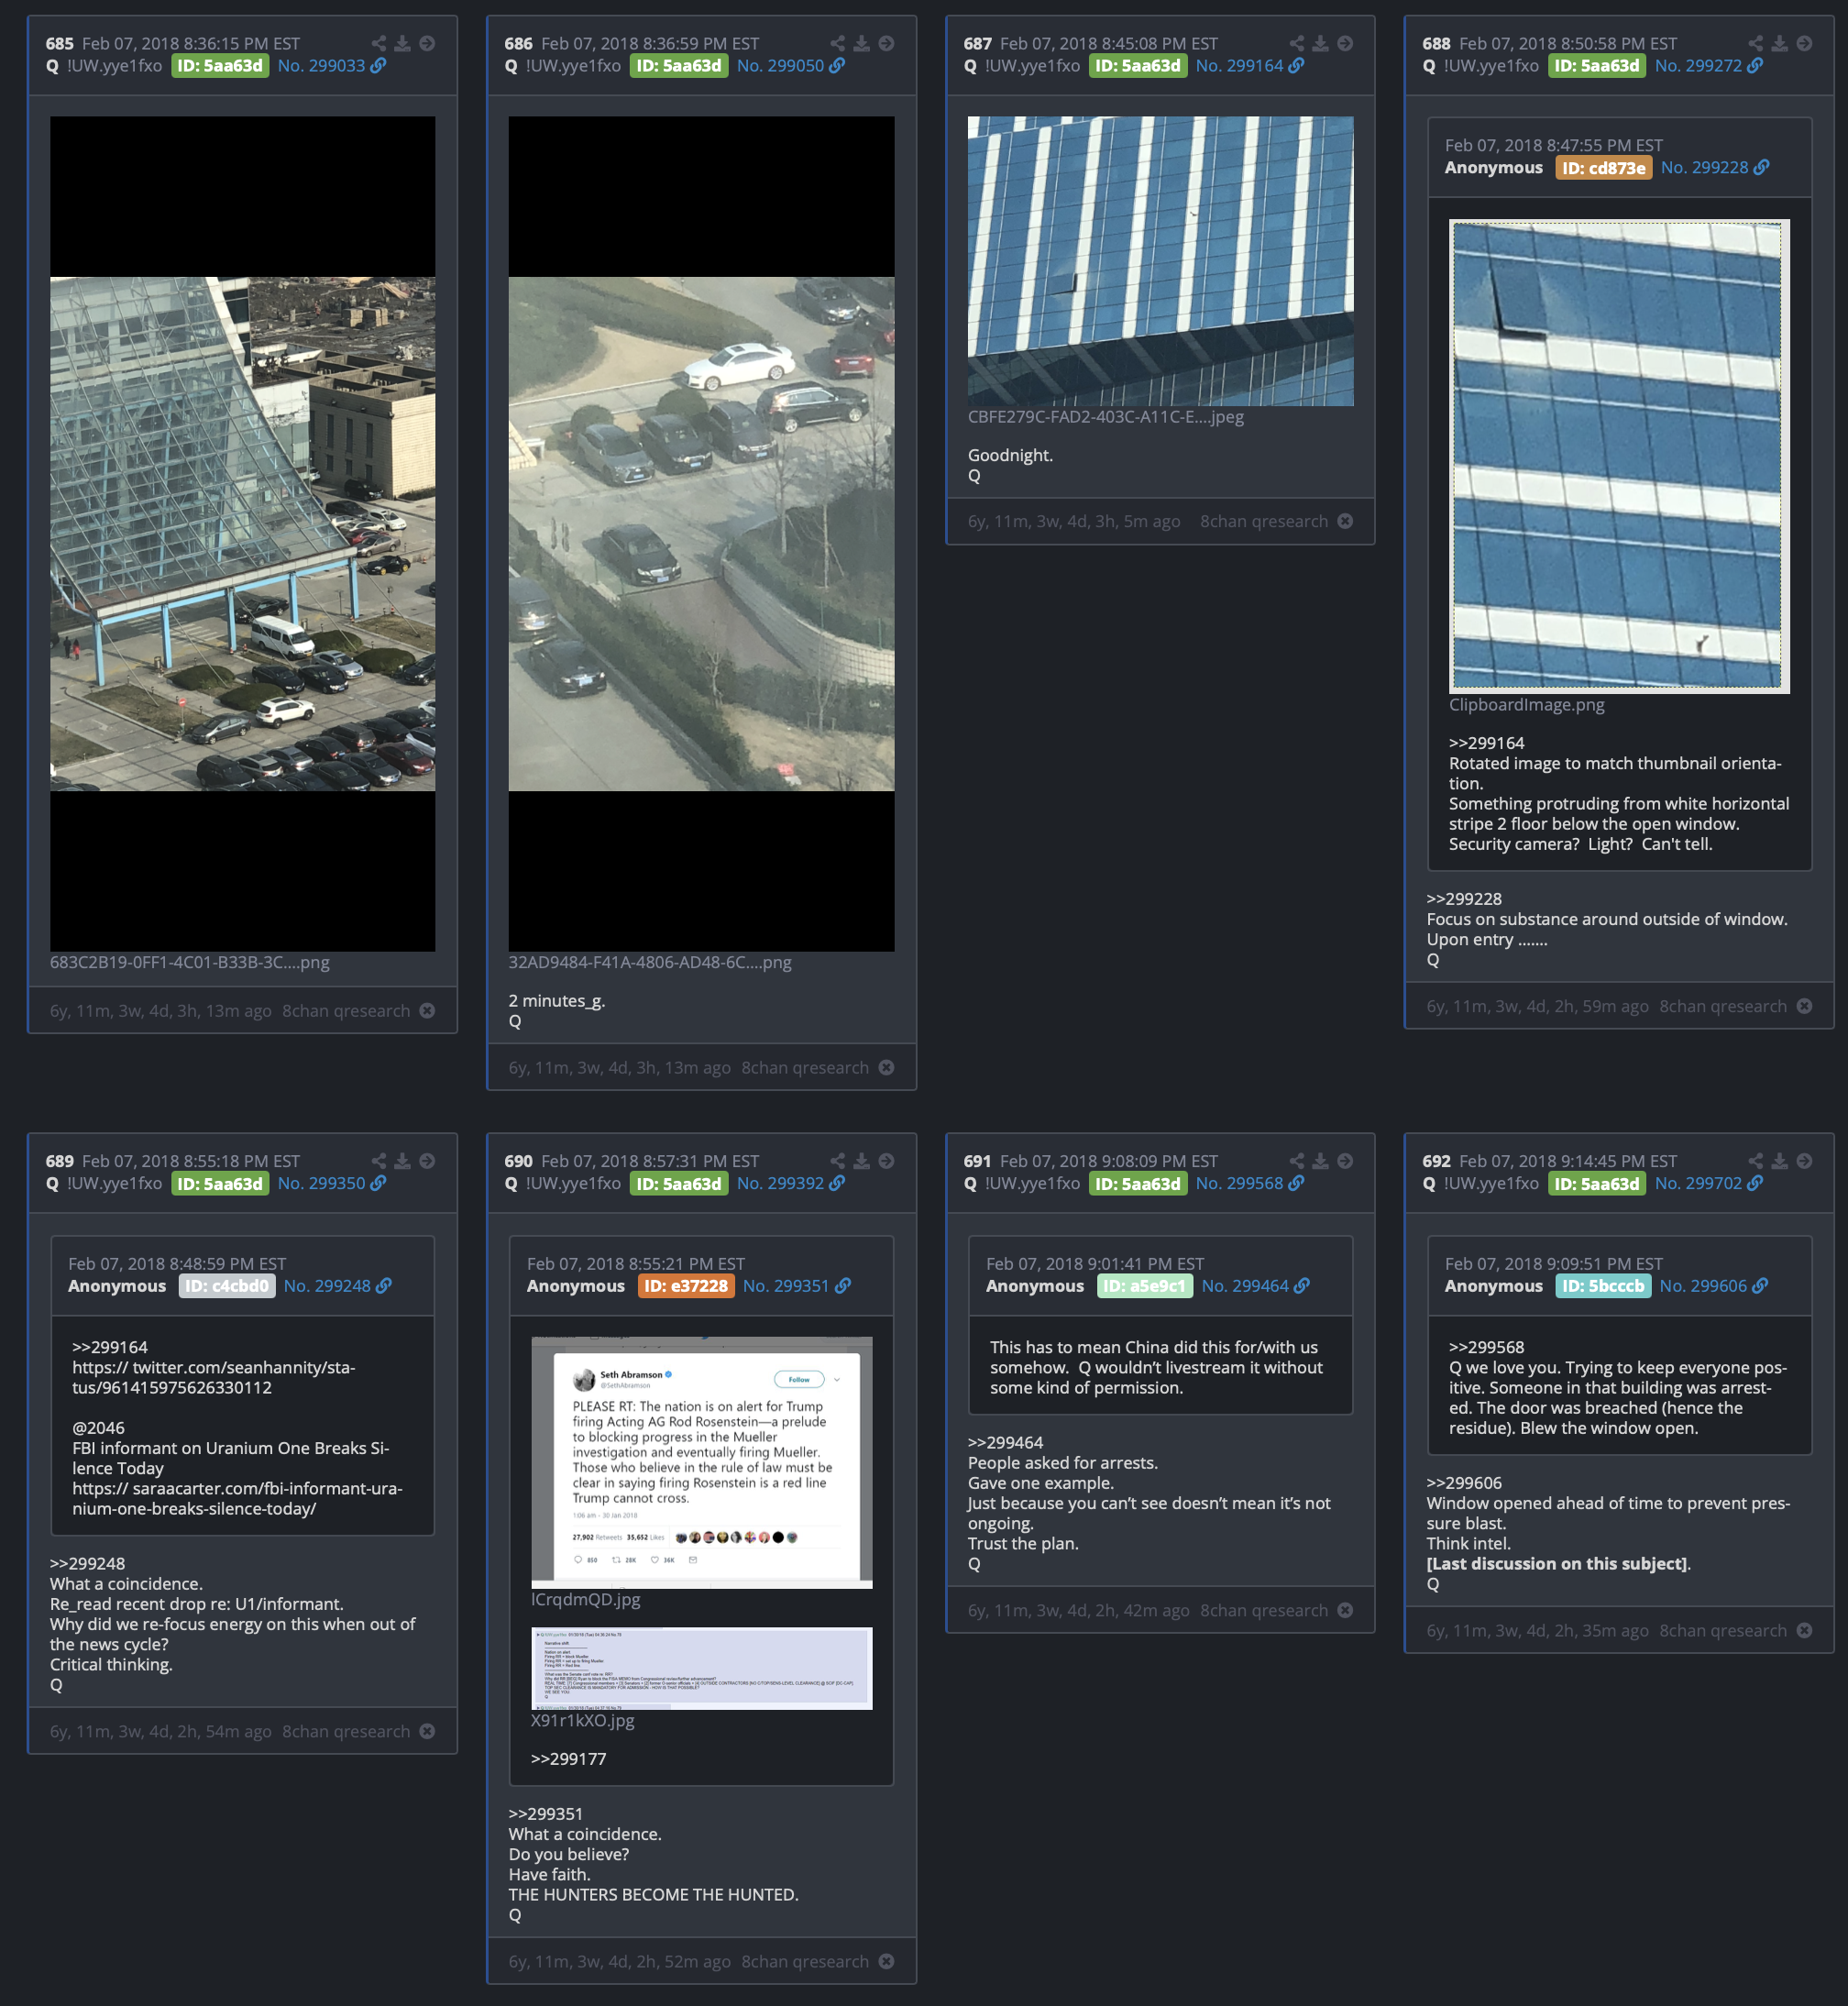
Task: Click the green ID: a5e9c1 badge
Action: tap(1144, 1285)
